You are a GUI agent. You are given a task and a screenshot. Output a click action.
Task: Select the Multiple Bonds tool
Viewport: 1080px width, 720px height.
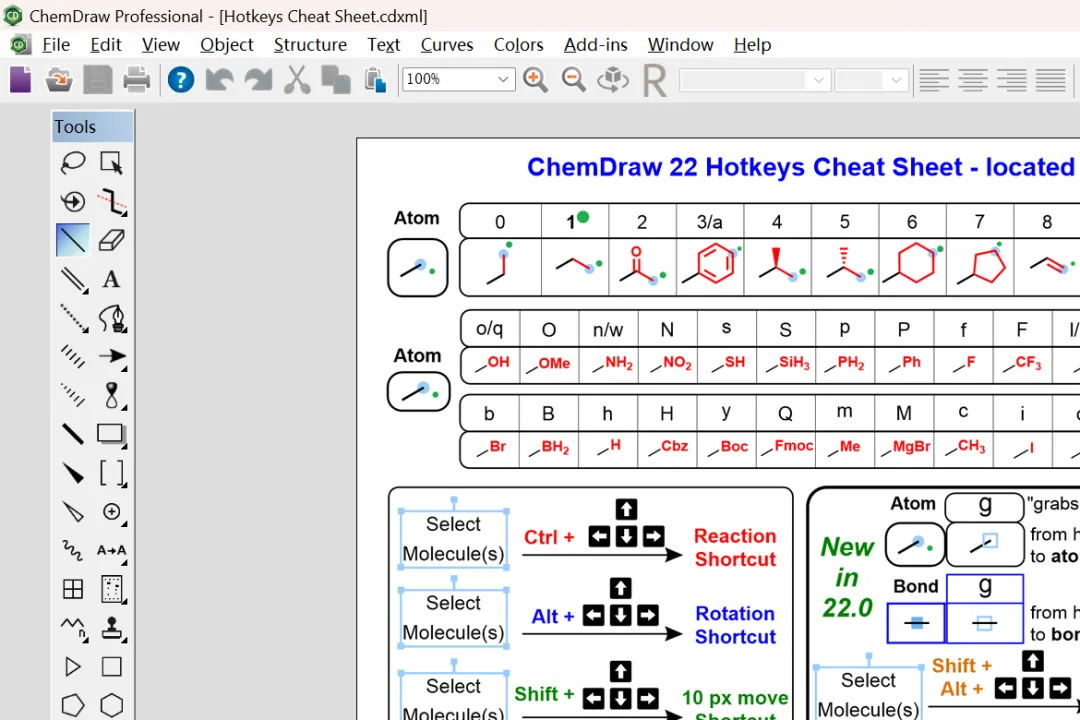(73, 279)
